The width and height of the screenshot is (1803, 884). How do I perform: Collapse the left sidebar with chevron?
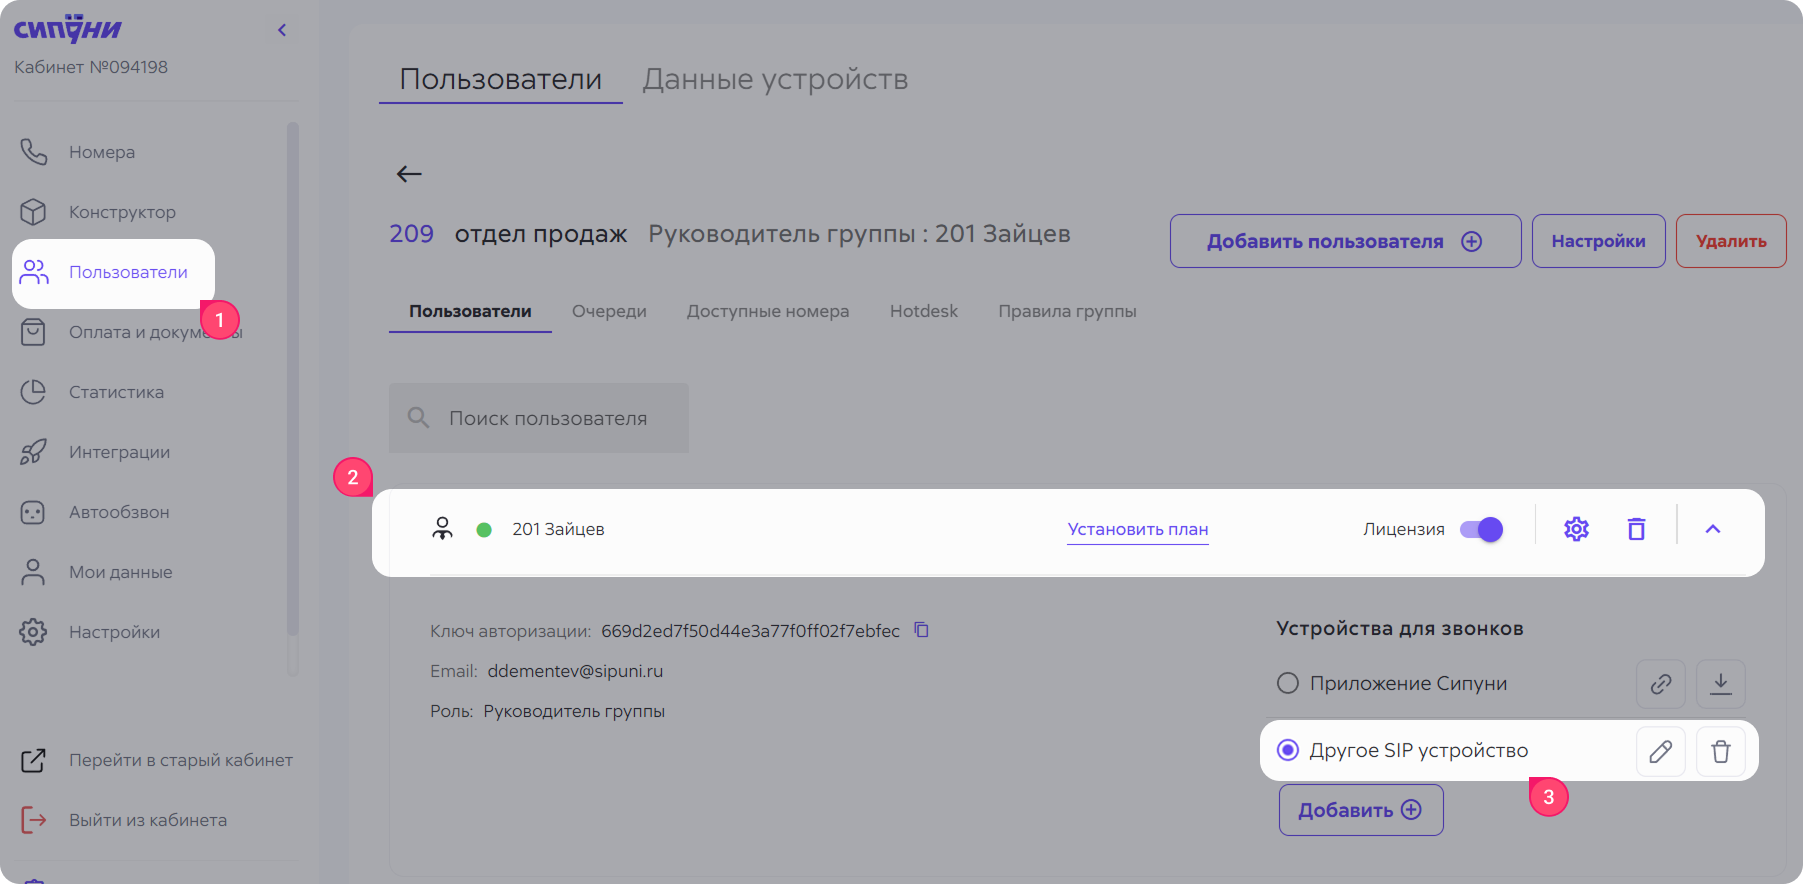click(x=282, y=30)
